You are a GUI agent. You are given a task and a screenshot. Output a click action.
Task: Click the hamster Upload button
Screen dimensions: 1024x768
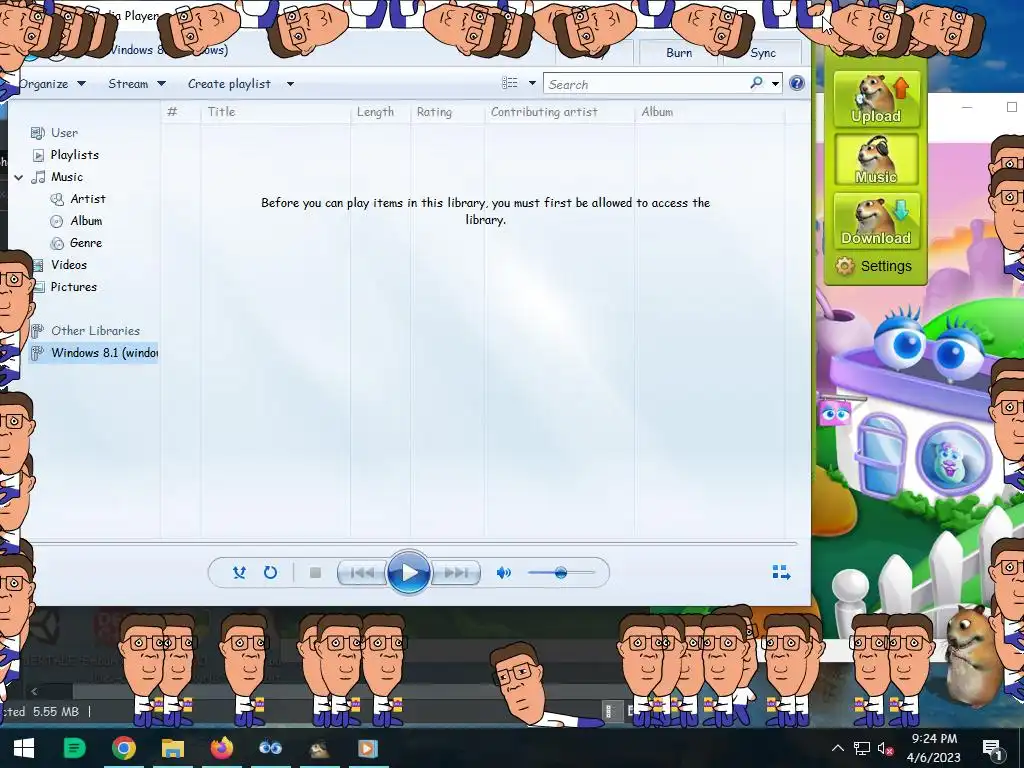876,99
